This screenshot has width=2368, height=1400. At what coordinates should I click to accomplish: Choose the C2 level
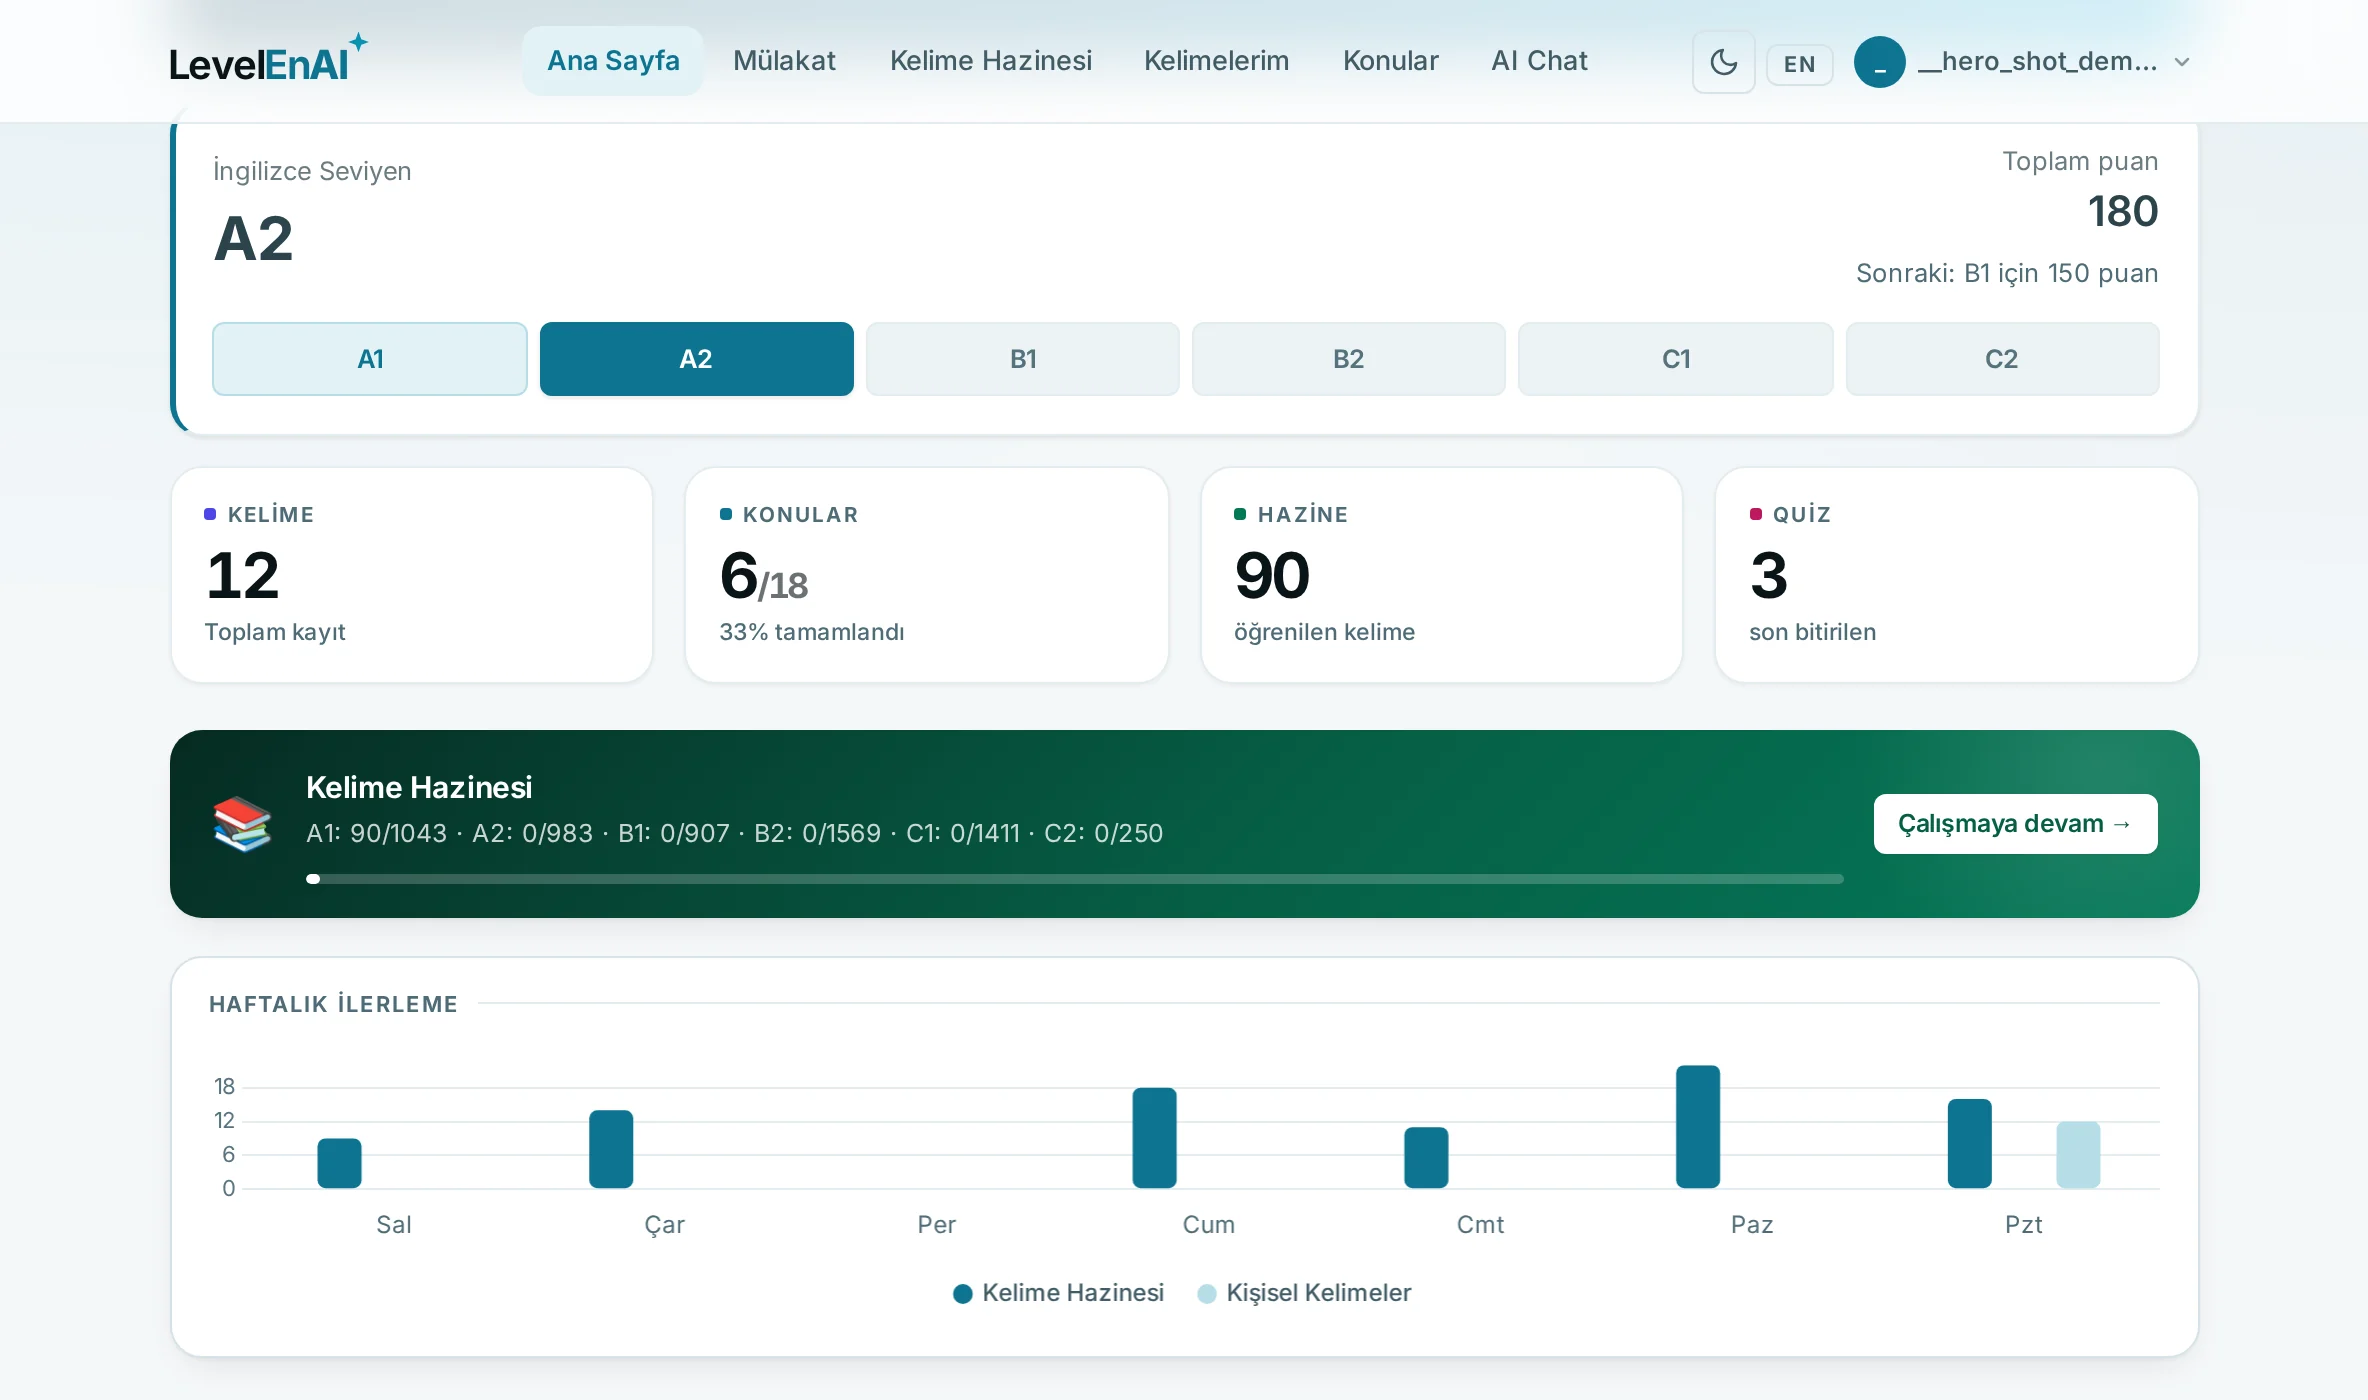[x=2002, y=359]
